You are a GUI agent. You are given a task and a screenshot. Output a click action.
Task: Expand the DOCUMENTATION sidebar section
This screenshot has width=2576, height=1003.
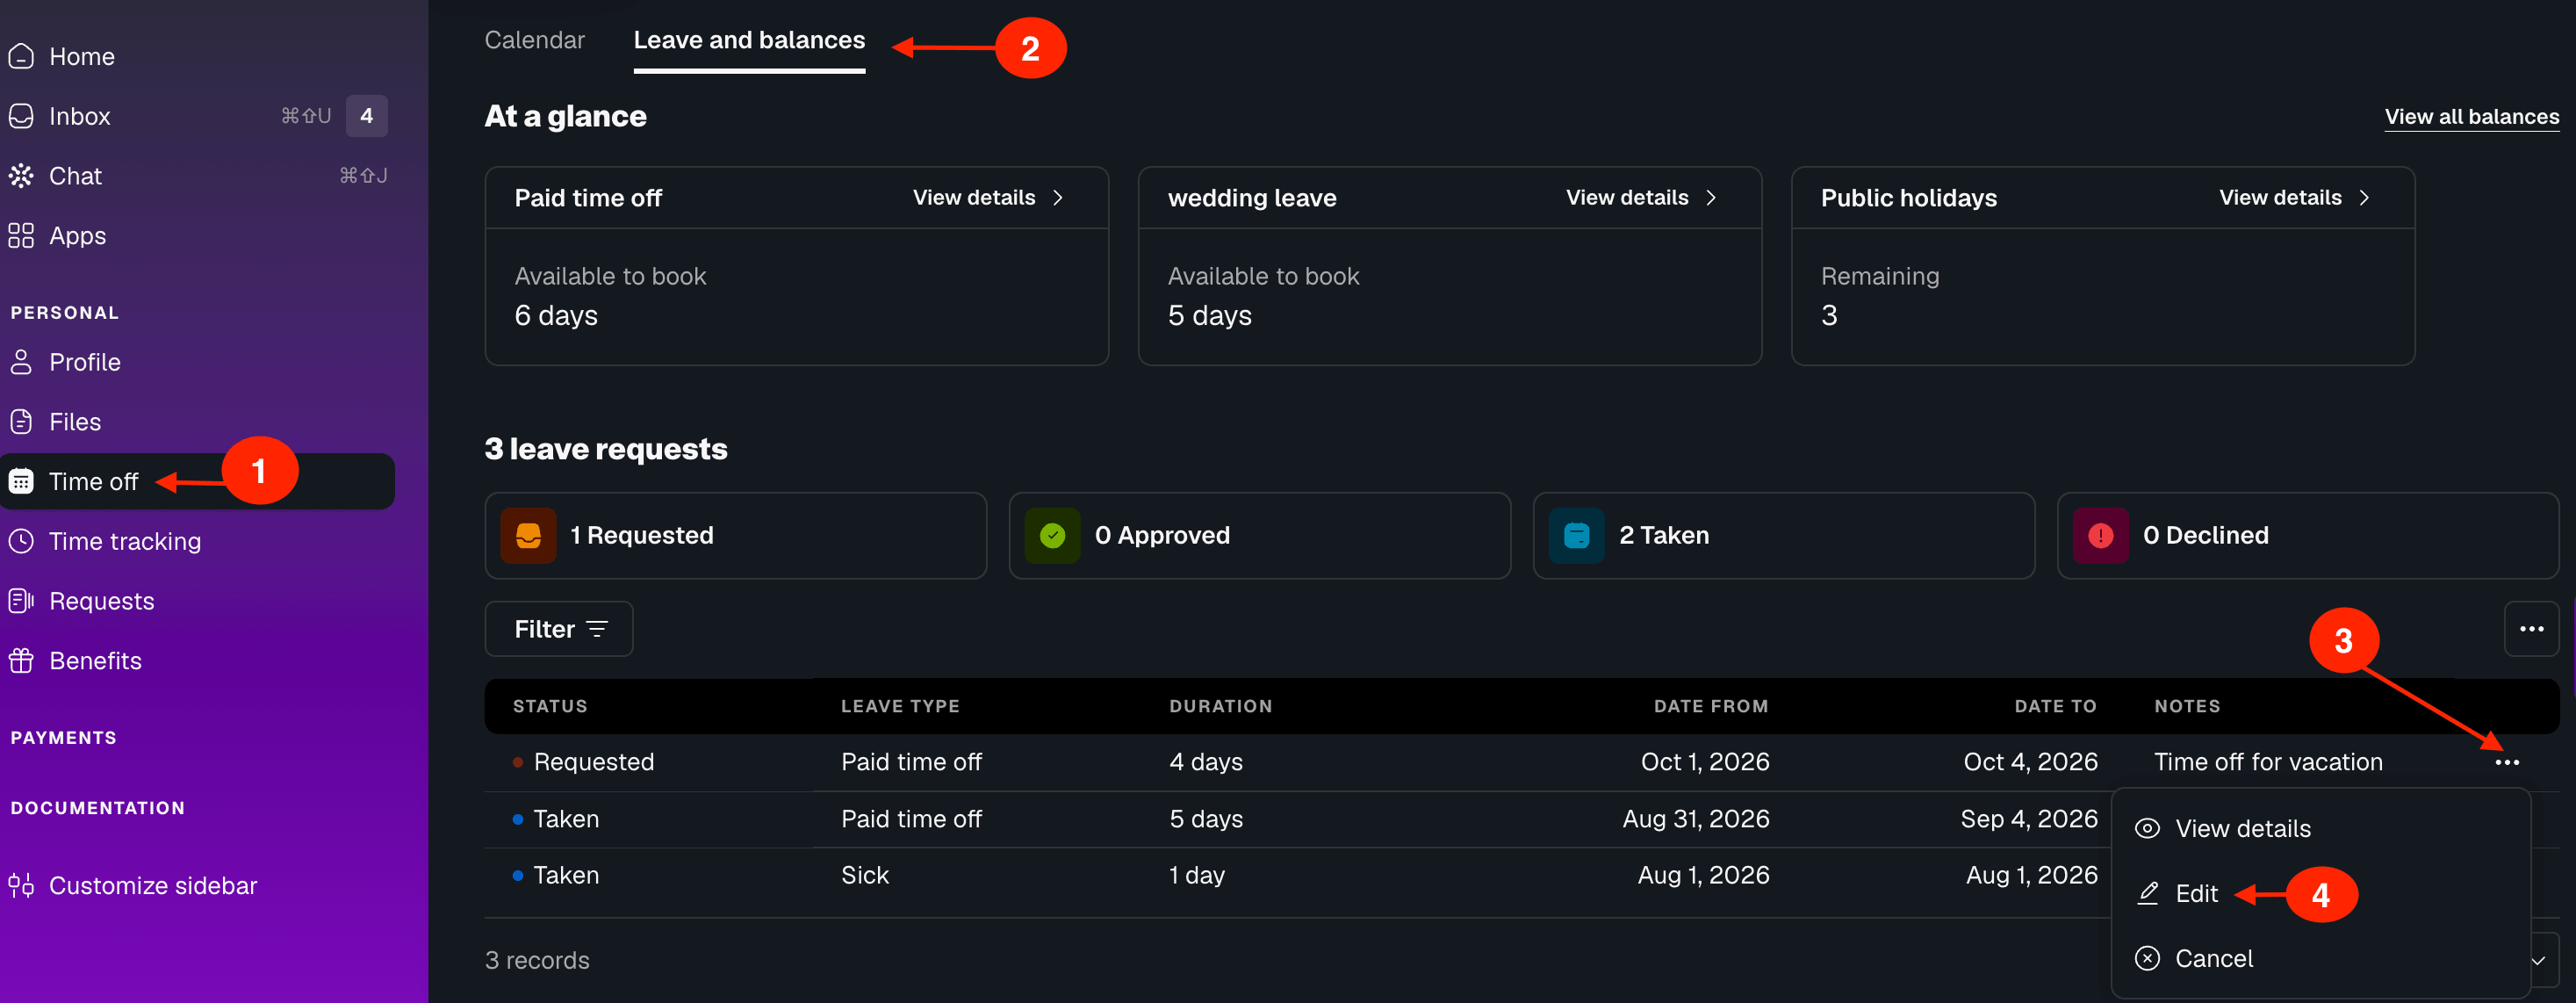(97, 808)
